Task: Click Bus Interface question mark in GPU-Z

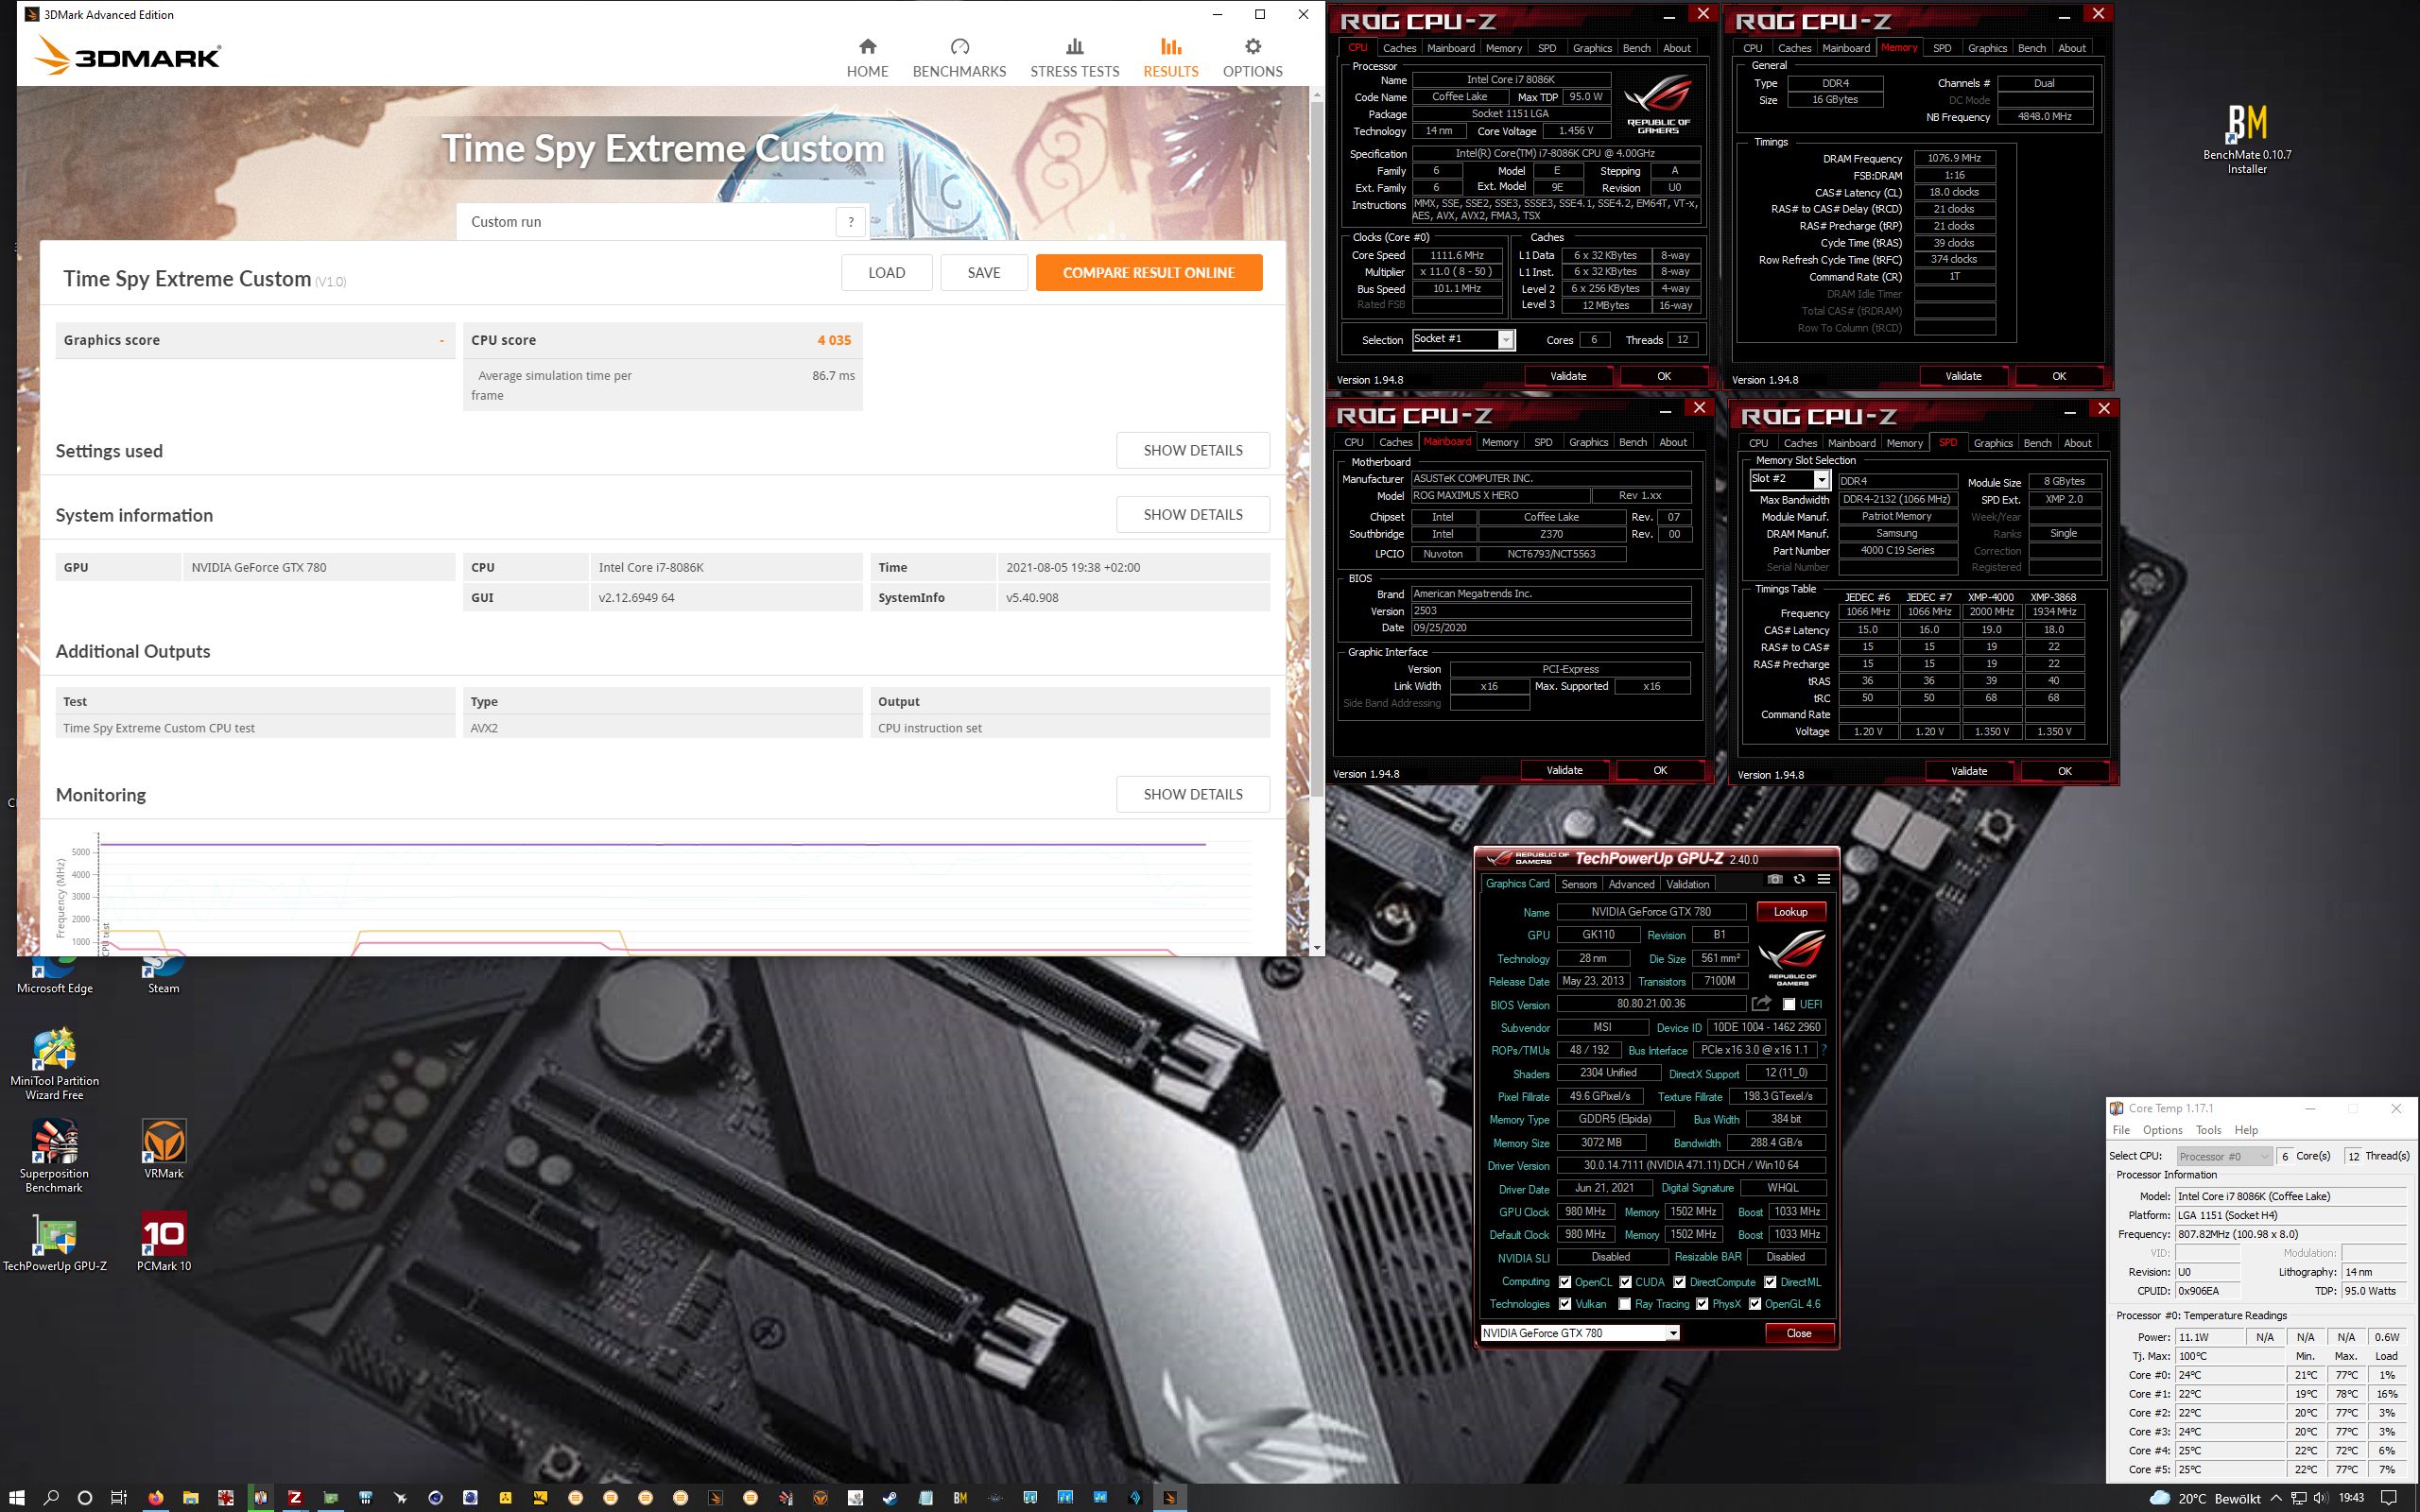Action: [1824, 1050]
